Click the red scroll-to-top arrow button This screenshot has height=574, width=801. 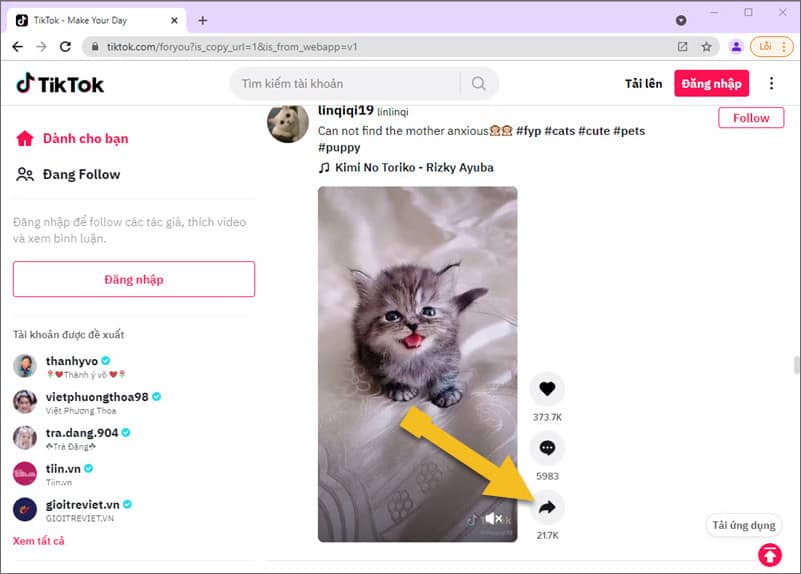769,554
